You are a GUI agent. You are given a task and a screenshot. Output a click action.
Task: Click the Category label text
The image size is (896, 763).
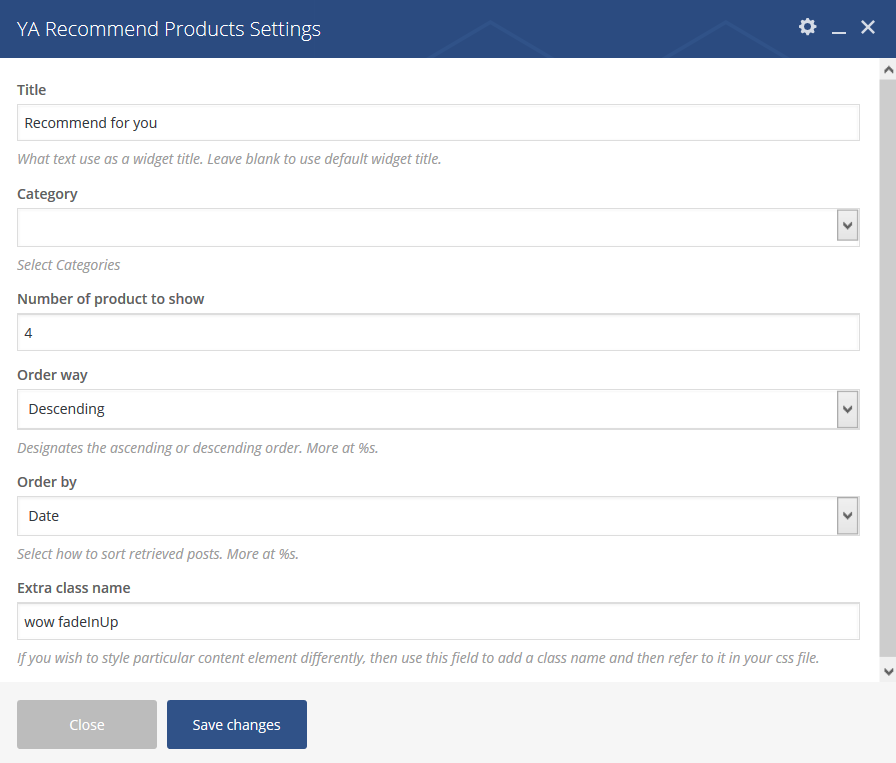[x=47, y=194]
